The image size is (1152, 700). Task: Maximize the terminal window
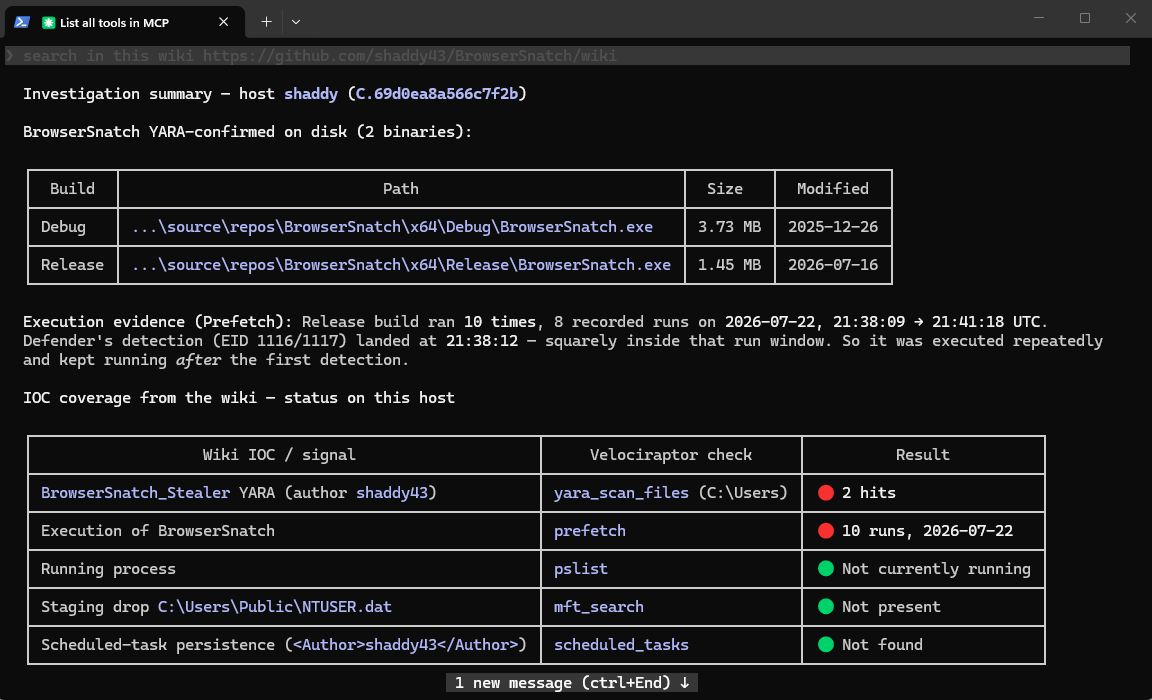(1084, 18)
